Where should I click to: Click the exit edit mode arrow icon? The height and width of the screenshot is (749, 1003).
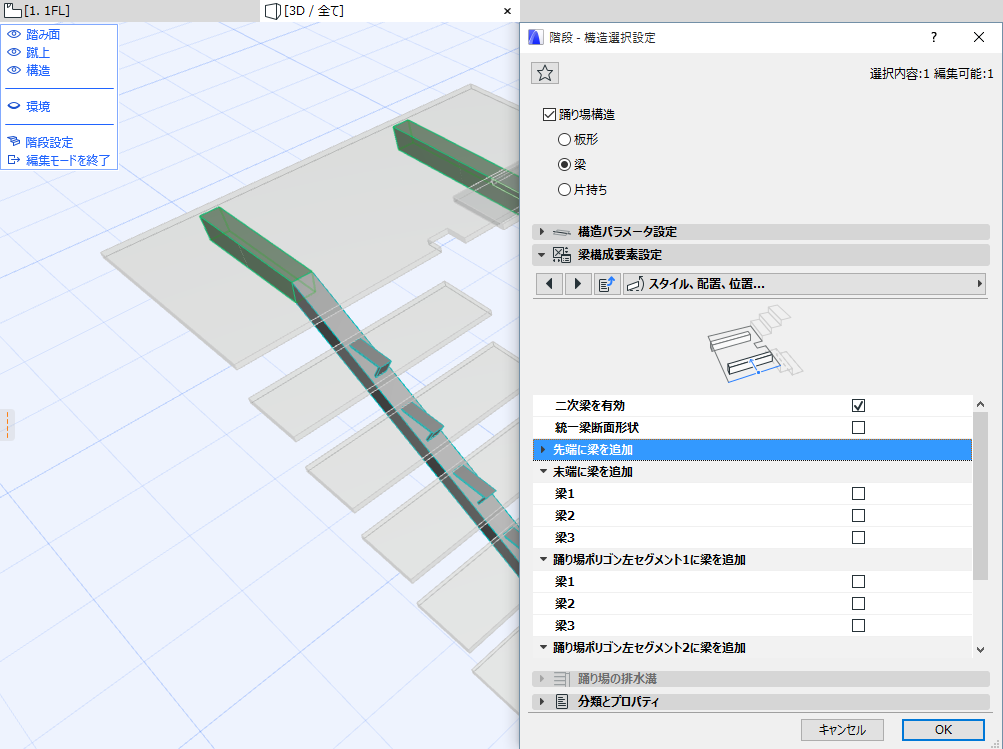point(14,160)
